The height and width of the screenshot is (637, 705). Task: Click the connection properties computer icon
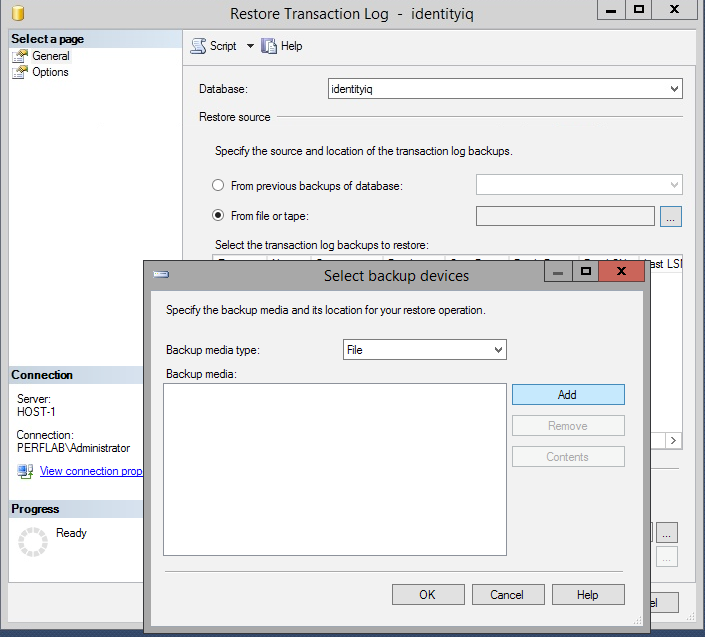tap(25, 471)
